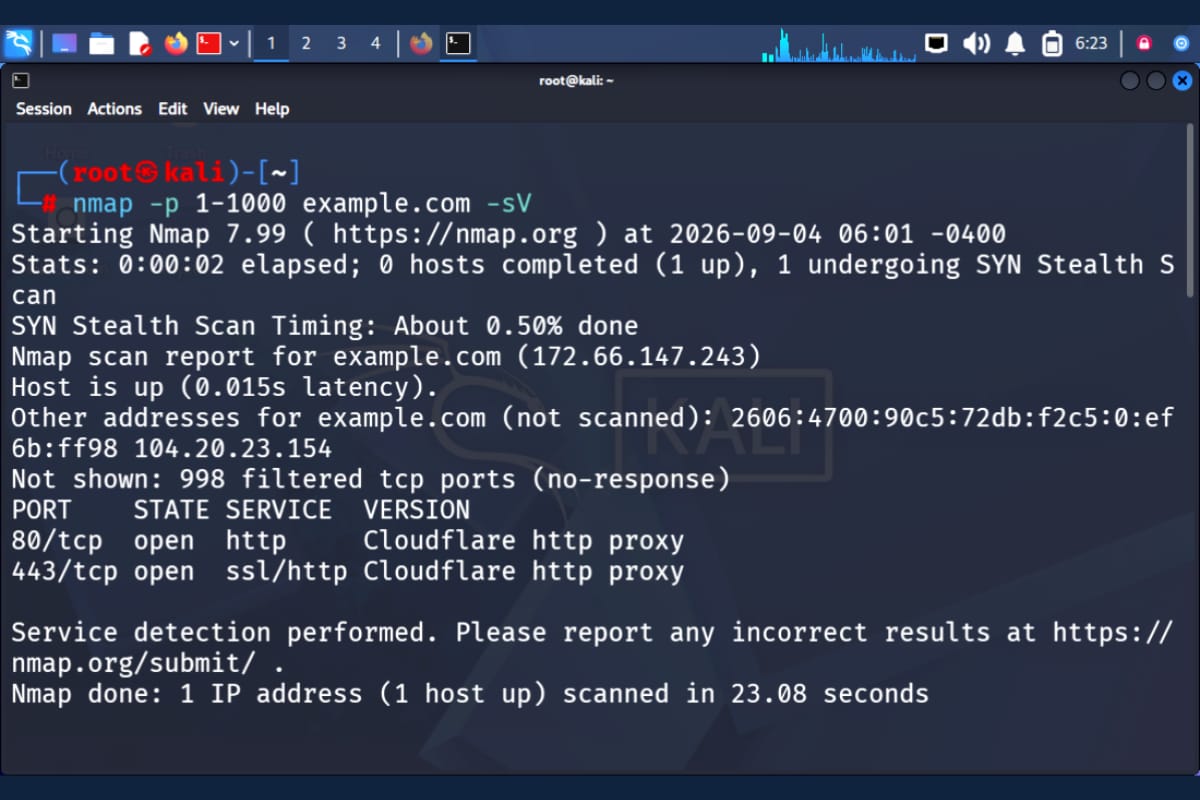
Task: Switch to workspace 4
Action: [x=376, y=43]
